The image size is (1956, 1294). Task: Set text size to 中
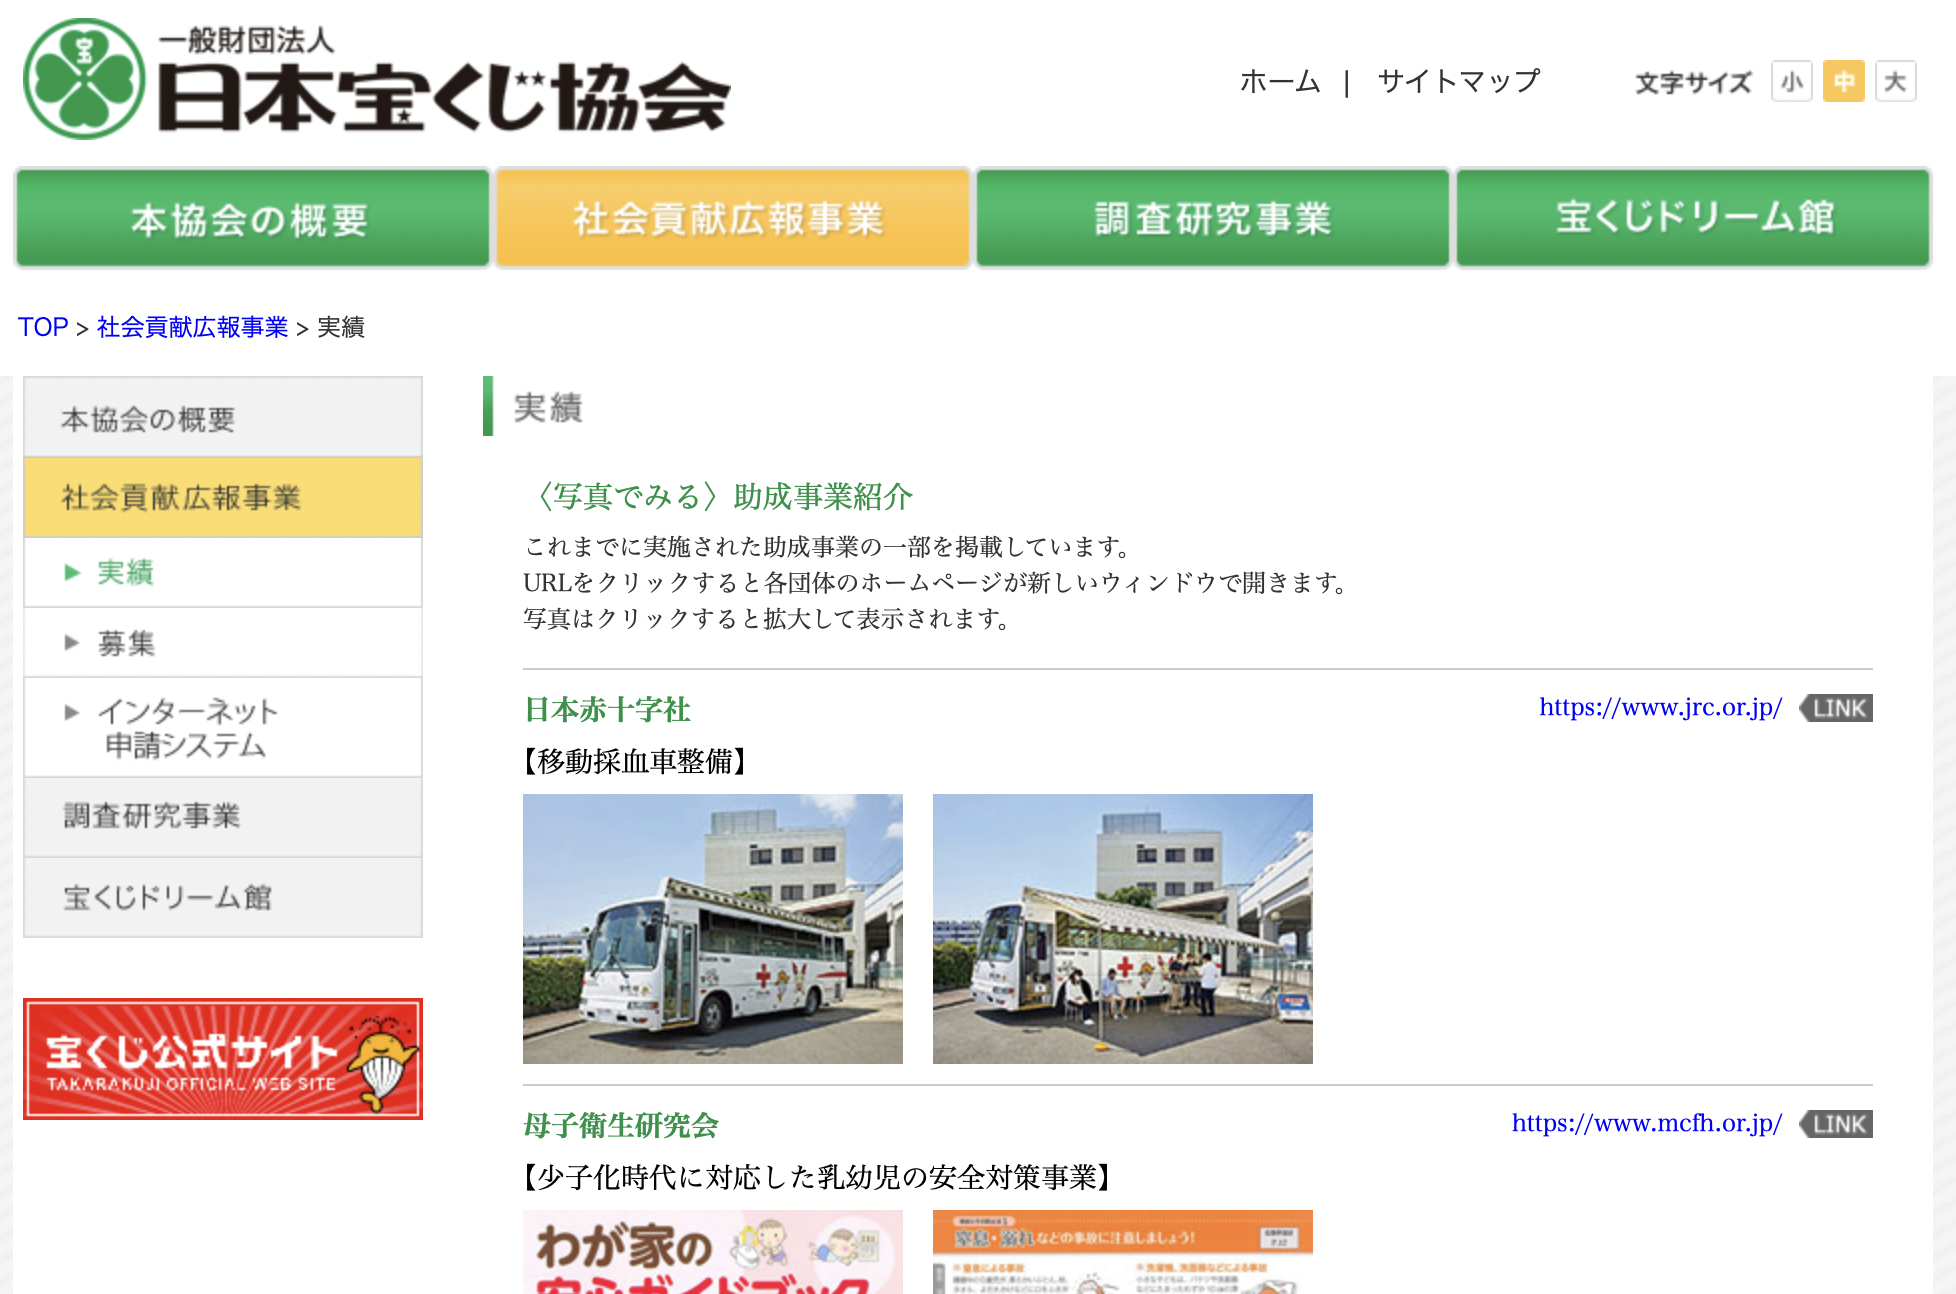pyautogui.click(x=1843, y=81)
